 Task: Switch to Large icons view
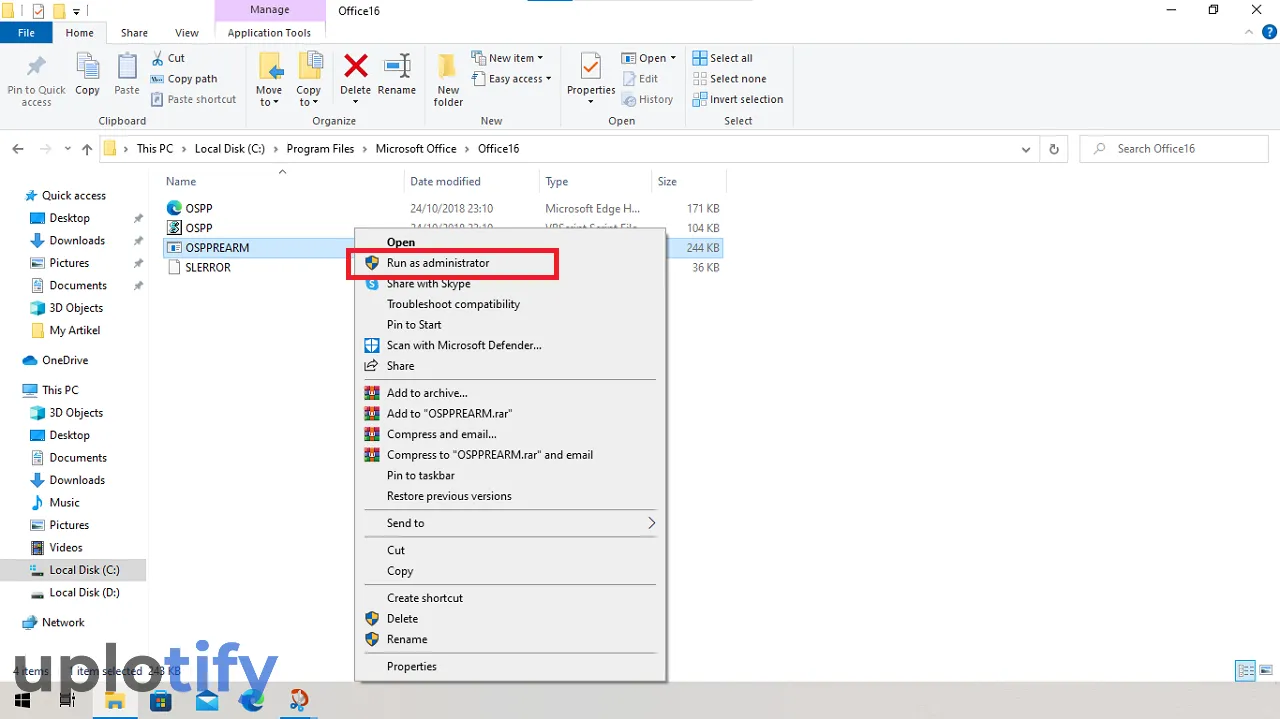click(x=1267, y=671)
